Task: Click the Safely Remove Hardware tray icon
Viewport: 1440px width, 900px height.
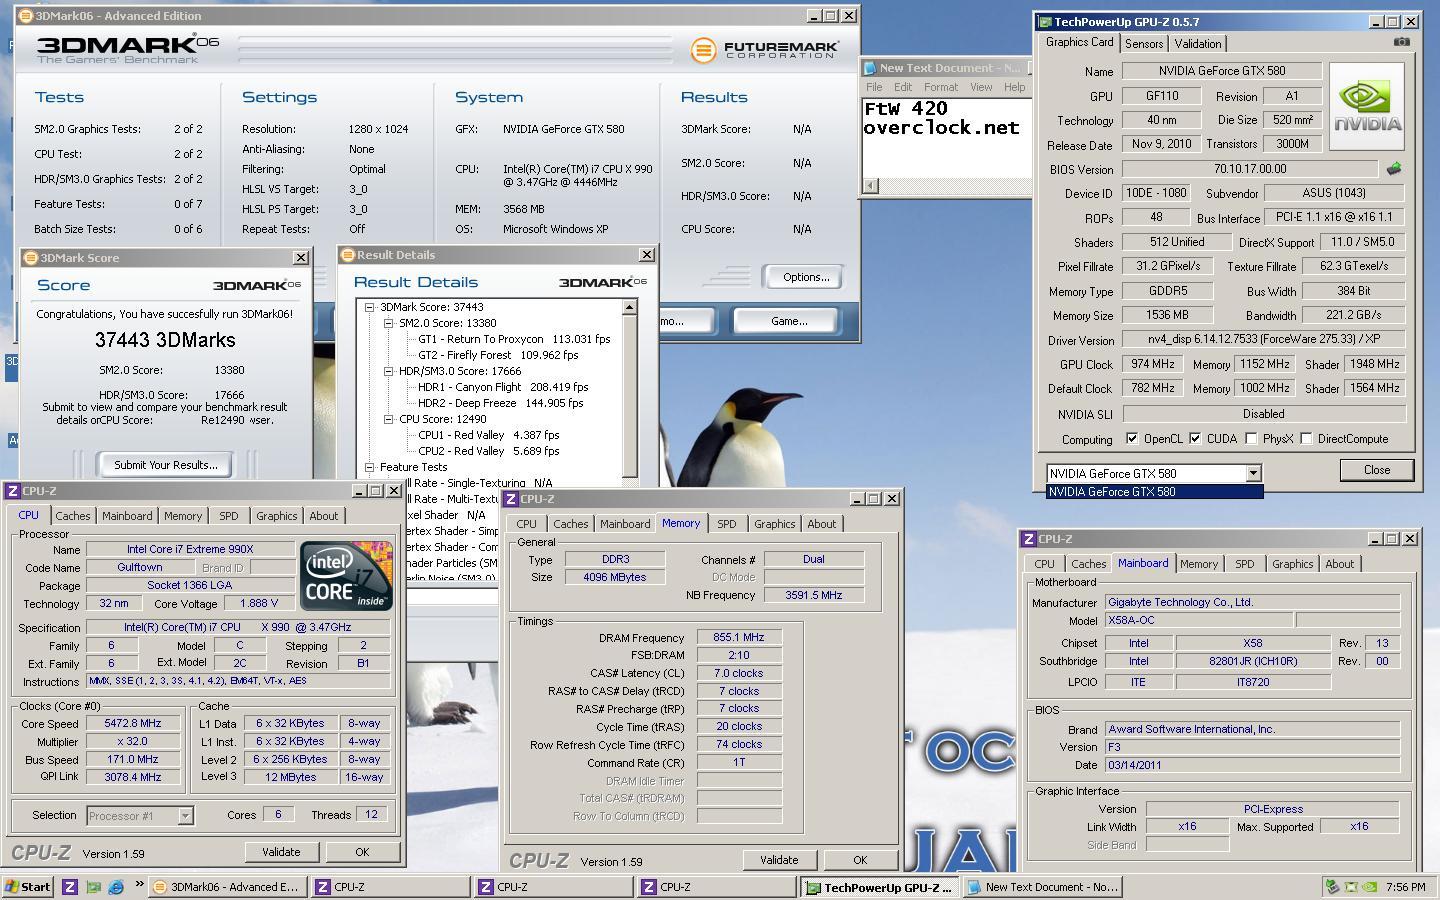Action: click(1332, 887)
